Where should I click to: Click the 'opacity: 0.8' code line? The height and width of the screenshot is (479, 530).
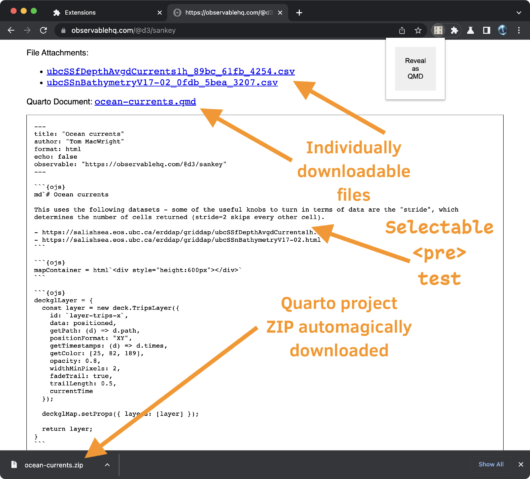[x=75, y=361]
